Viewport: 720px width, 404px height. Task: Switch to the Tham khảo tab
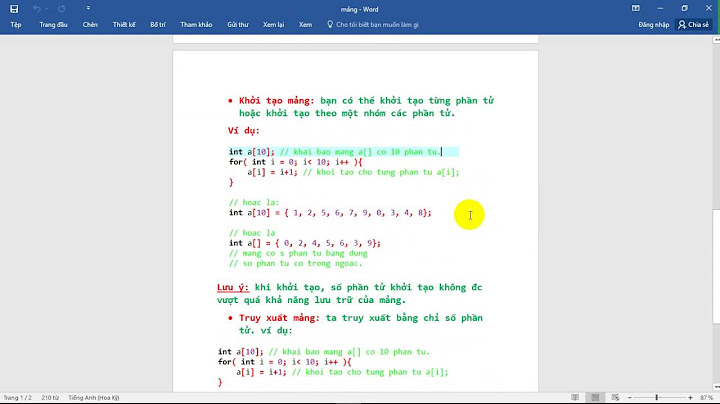196,25
